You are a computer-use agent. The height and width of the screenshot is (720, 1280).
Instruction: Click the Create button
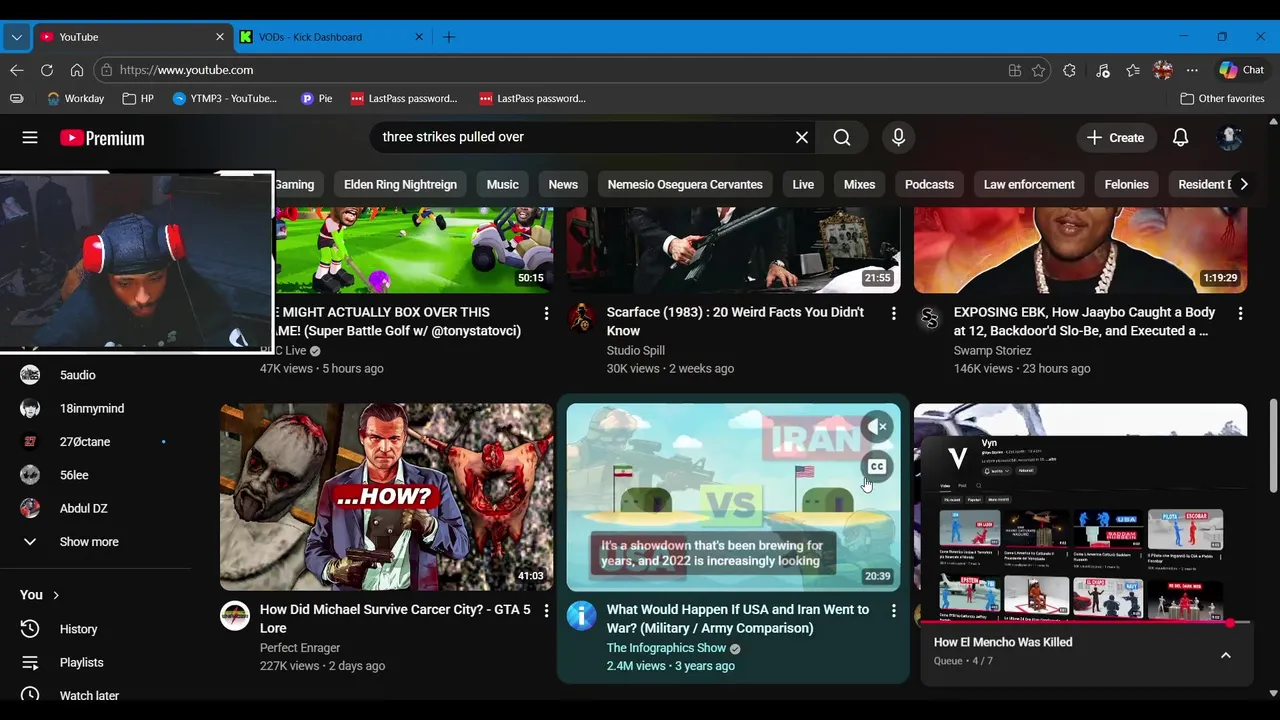point(1116,138)
